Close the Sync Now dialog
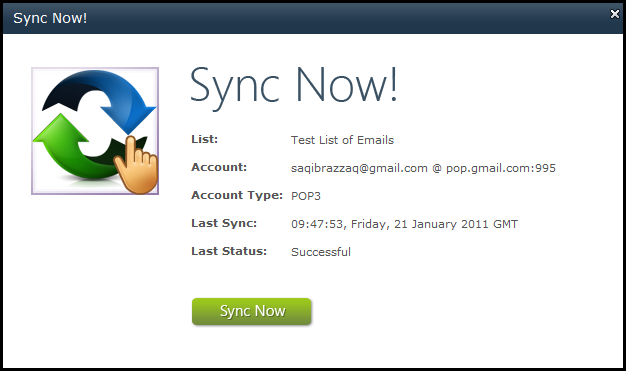This screenshot has height=371, width=626. click(x=615, y=14)
